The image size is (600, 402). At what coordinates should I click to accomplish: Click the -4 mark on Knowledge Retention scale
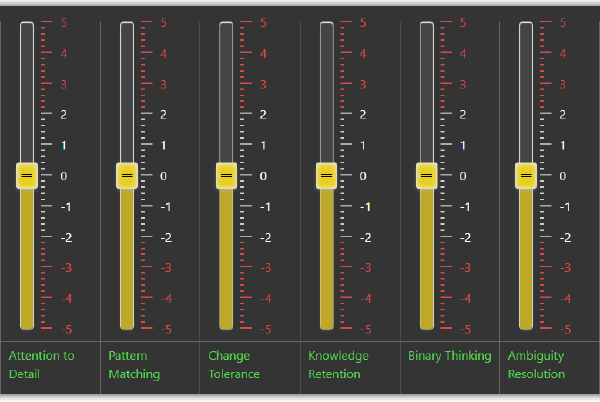[365, 298]
